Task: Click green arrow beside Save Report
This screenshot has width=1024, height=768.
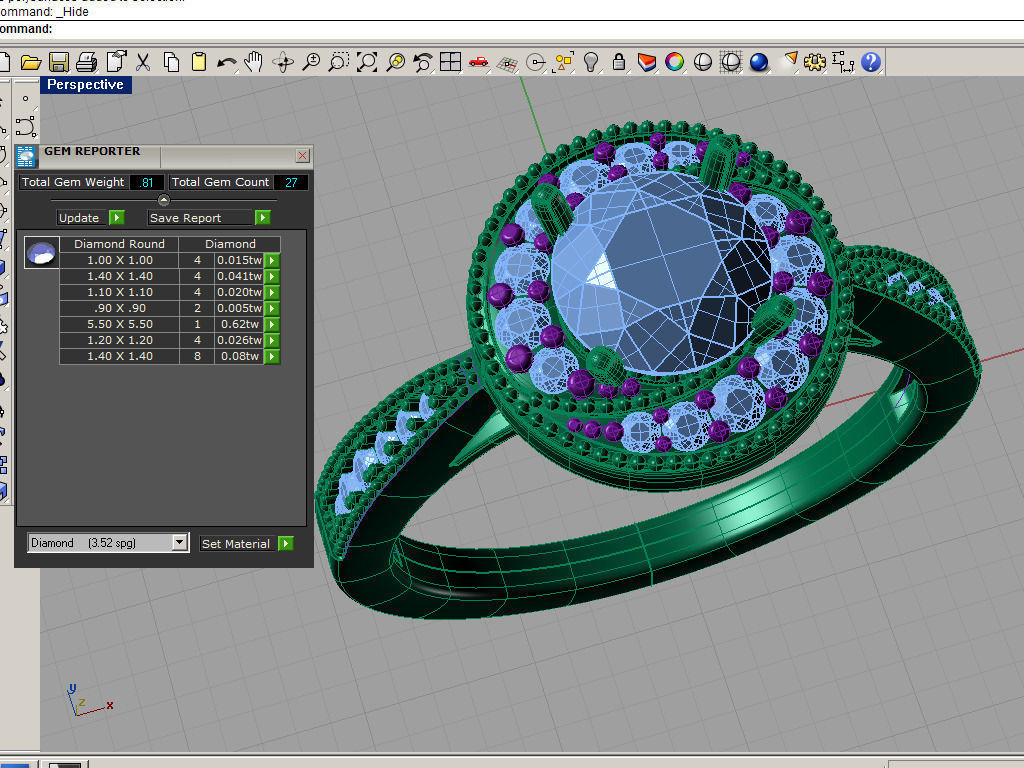Action: click(263, 217)
